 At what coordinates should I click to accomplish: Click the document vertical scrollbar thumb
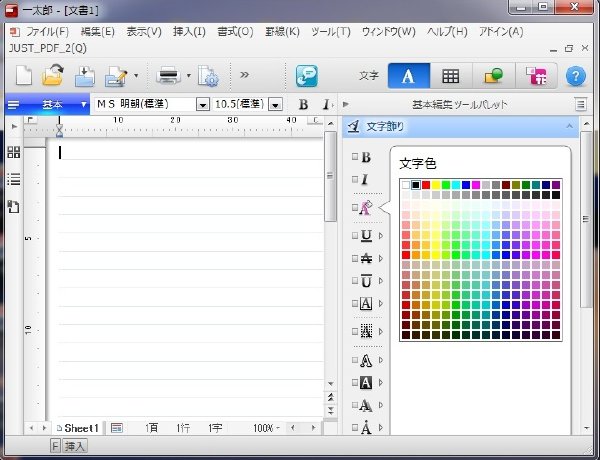click(x=330, y=176)
